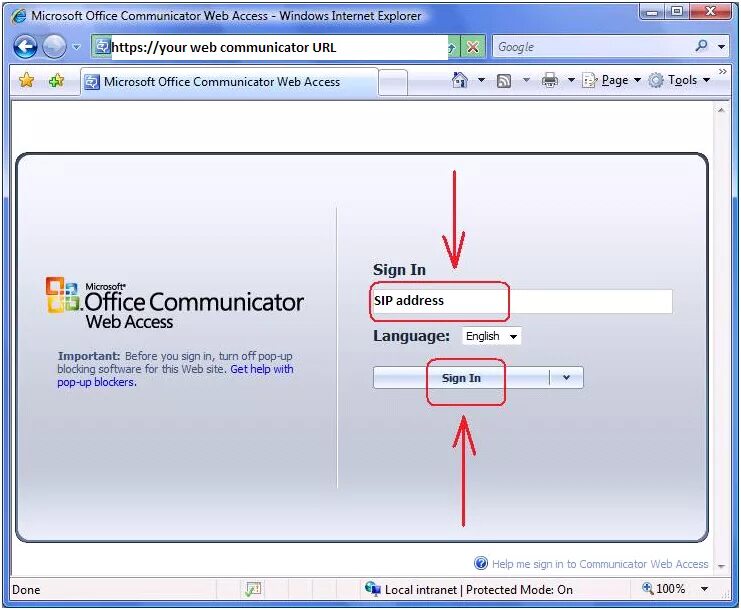
Task: Click the SIP address sign-in field
Action: pos(522,301)
